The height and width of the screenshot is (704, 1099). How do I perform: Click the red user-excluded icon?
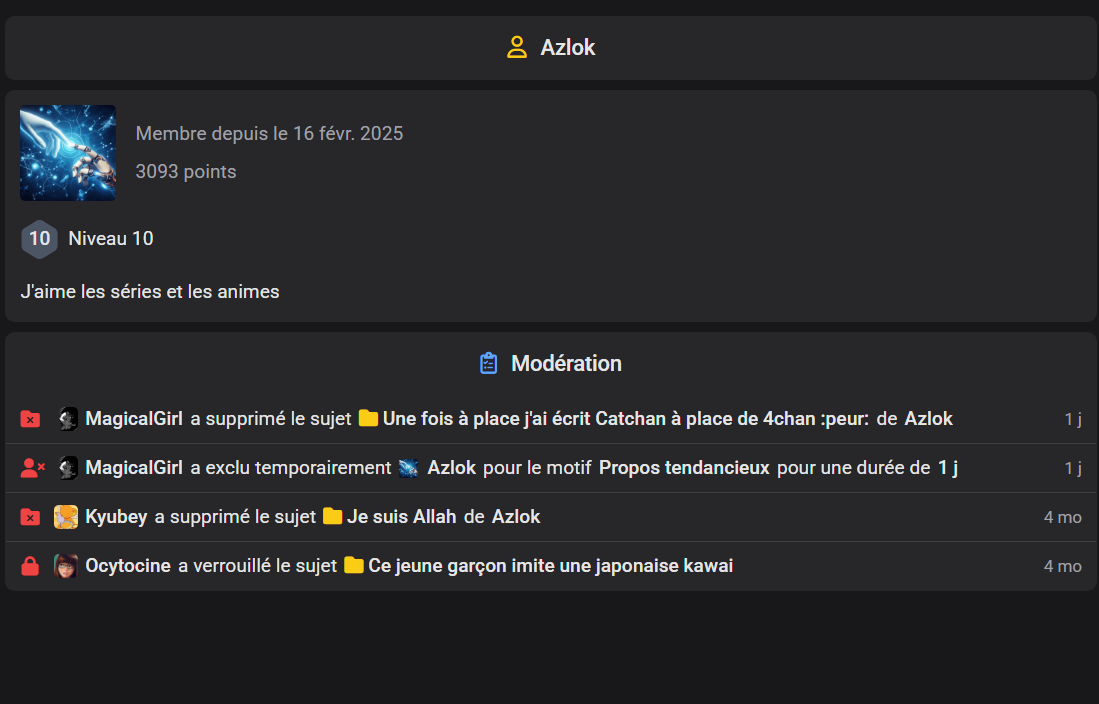pyautogui.click(x=32, y=468)
